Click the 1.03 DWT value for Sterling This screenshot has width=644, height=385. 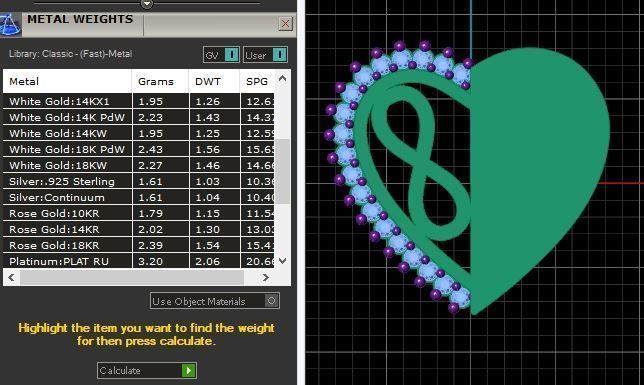tap(207, 181)
